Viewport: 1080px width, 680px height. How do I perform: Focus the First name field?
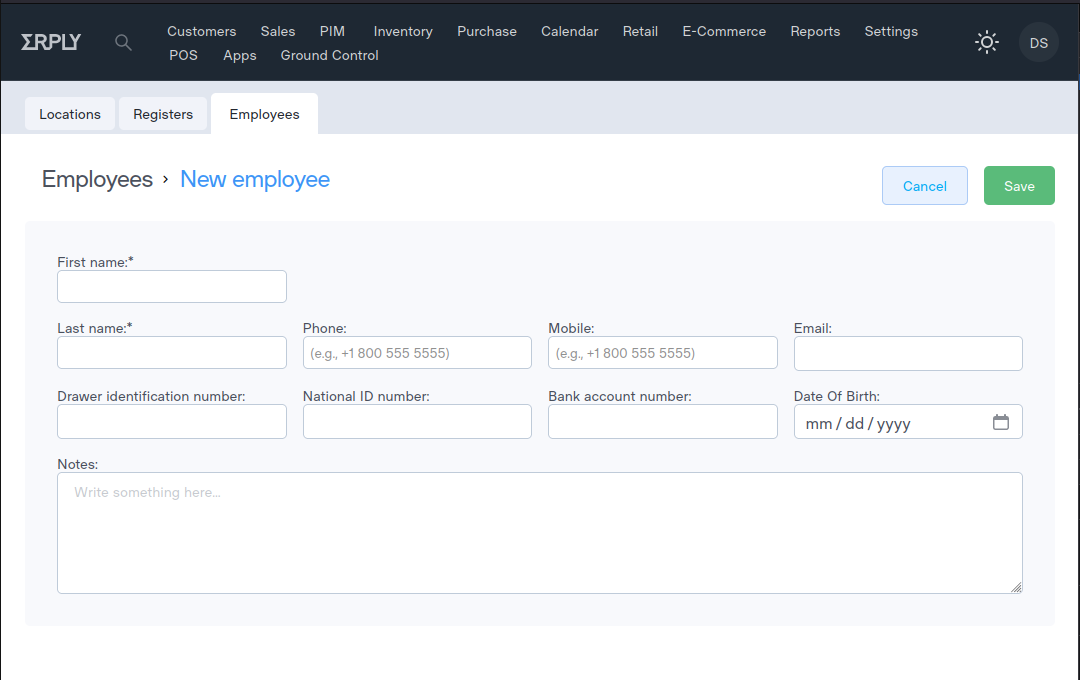tap(172, 287)
